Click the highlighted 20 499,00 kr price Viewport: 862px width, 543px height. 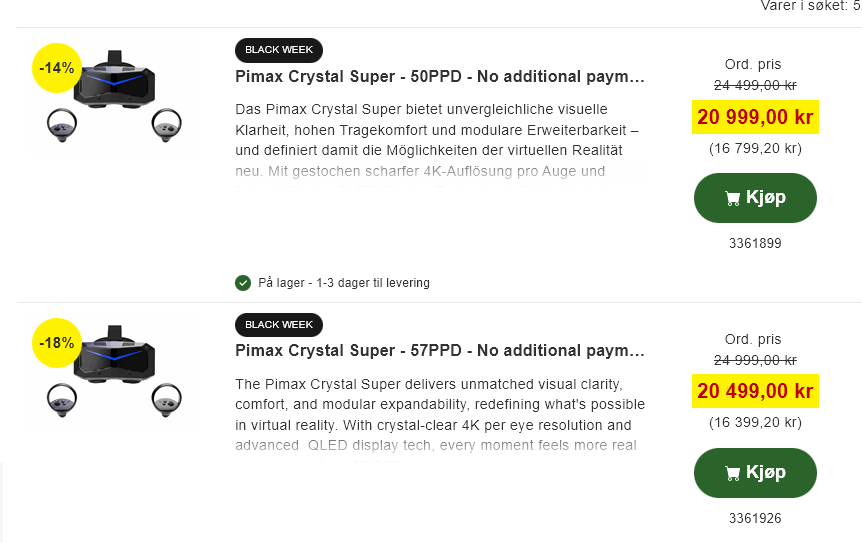click(x=755, y=392)
